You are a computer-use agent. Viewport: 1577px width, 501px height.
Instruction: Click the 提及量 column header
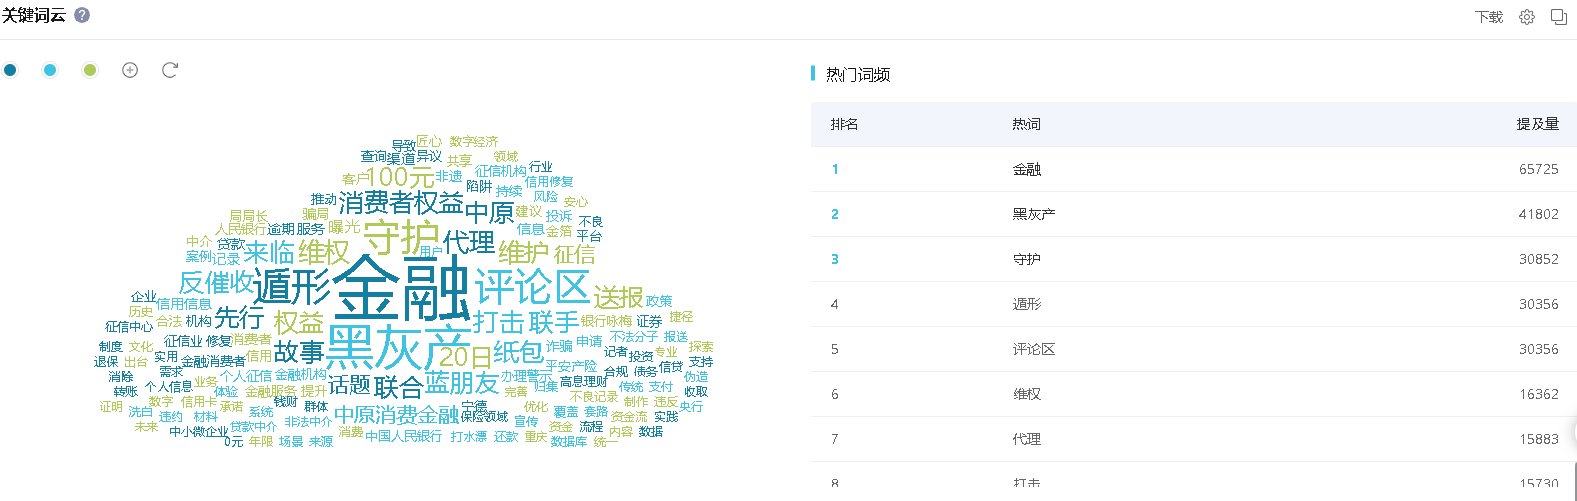1537,124
